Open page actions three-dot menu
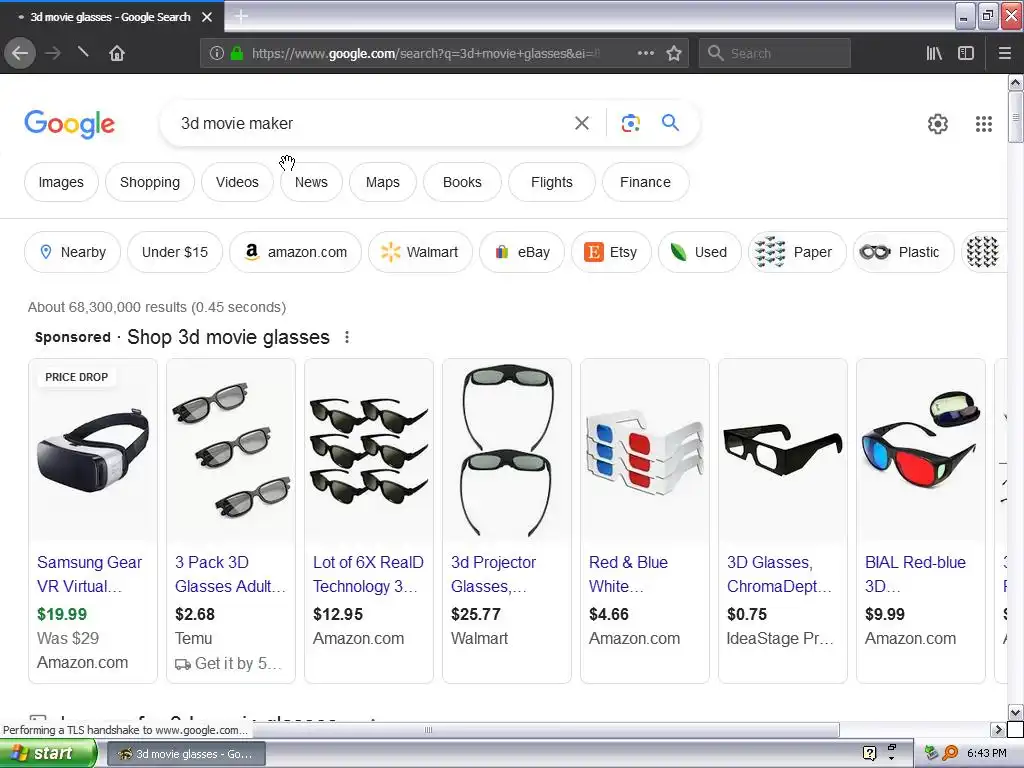 645,53
